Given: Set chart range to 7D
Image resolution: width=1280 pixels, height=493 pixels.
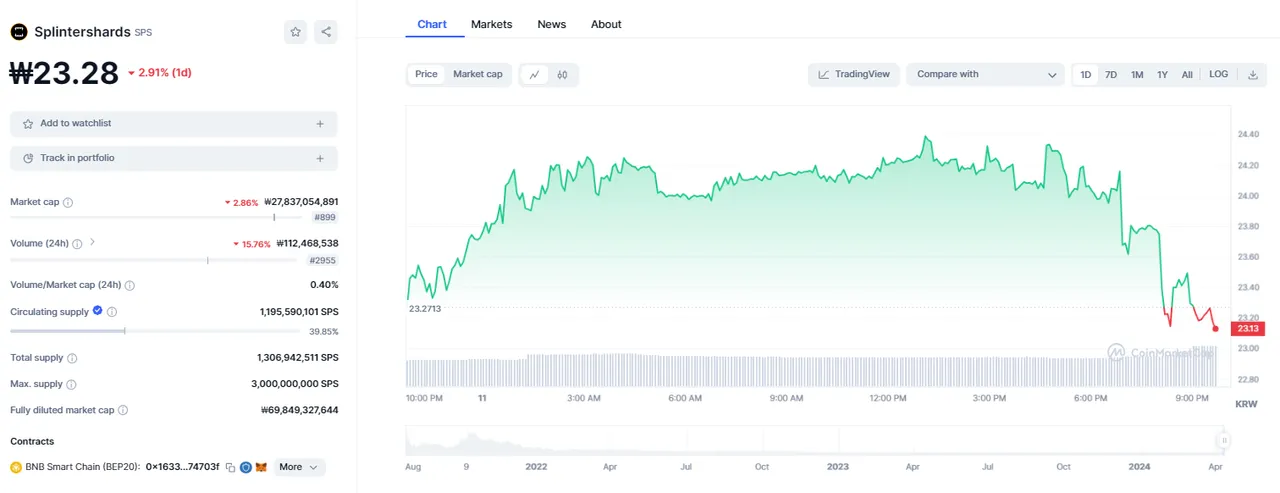Looking at the screenshot, I should coord(1111,74).
